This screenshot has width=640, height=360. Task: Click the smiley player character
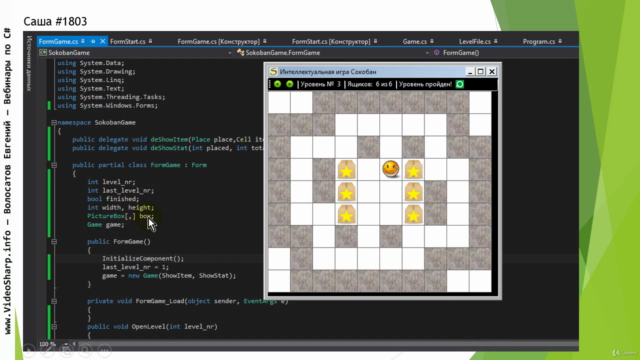(x=391, y=169)
